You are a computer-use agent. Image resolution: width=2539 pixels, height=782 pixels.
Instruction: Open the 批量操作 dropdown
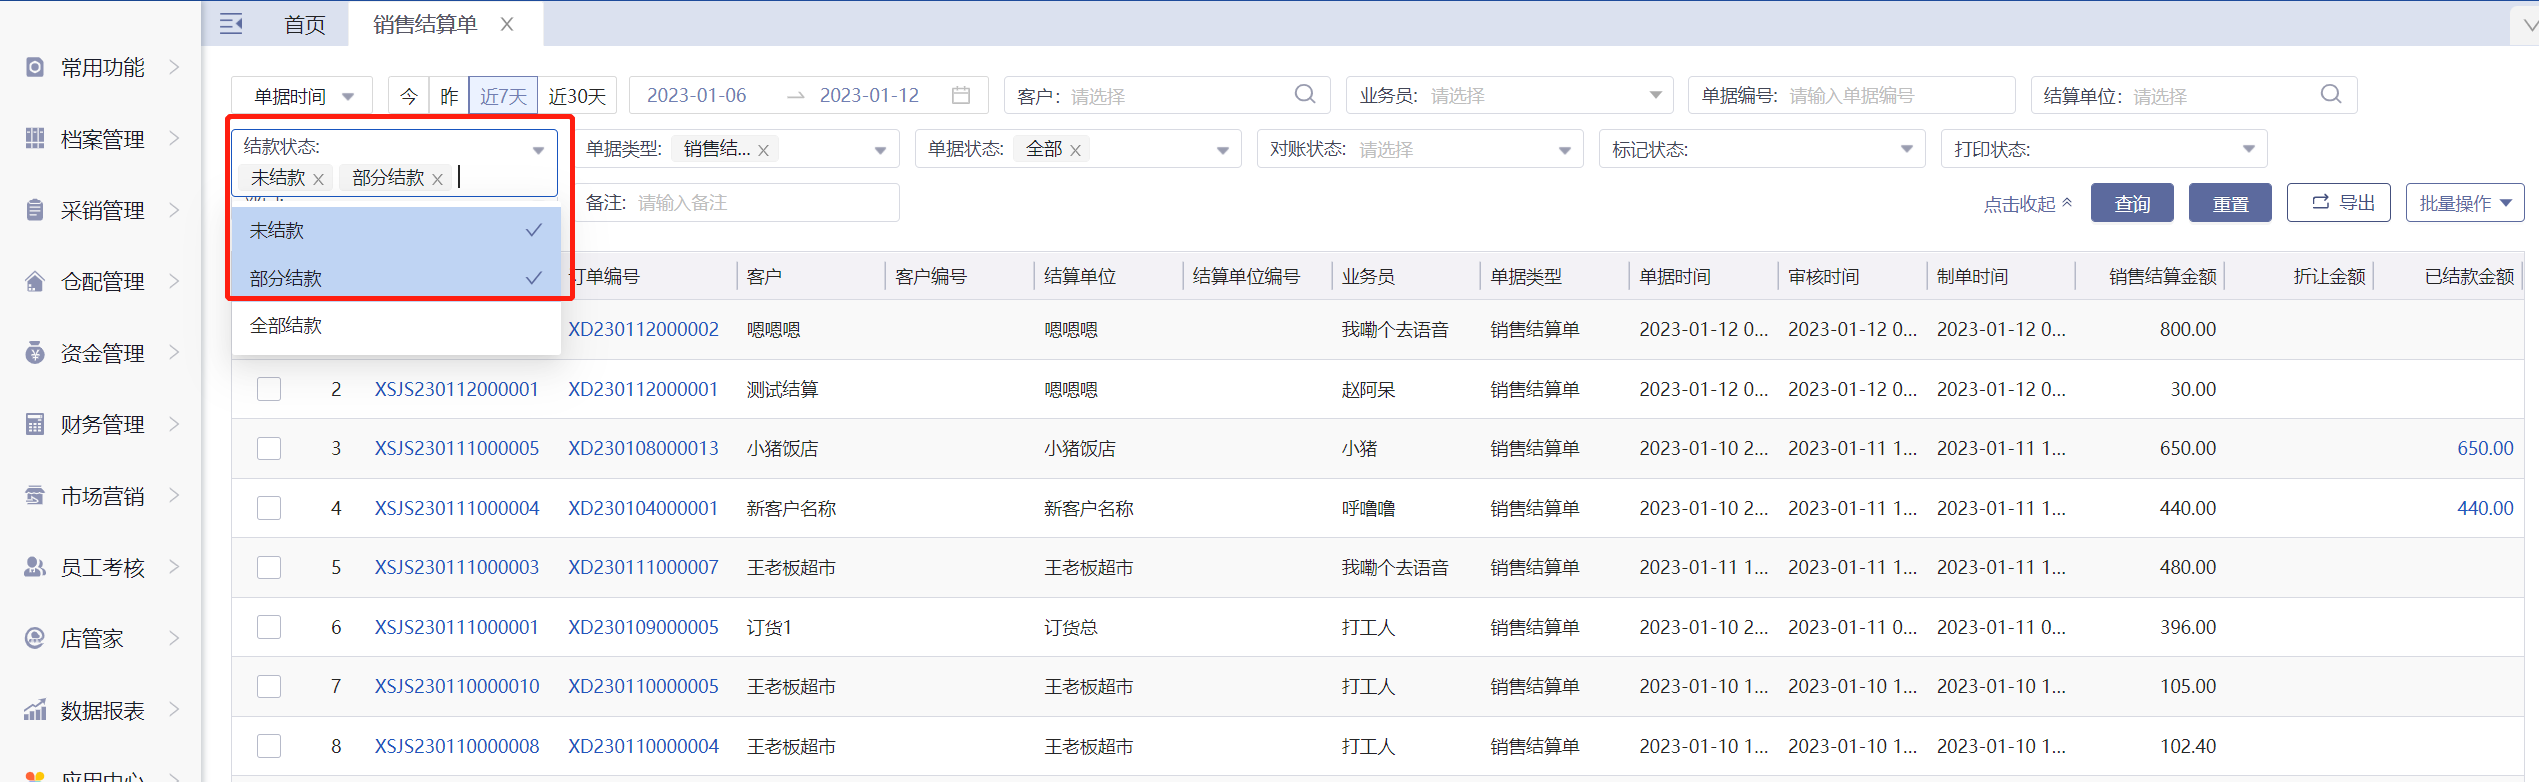[2464, 203]
